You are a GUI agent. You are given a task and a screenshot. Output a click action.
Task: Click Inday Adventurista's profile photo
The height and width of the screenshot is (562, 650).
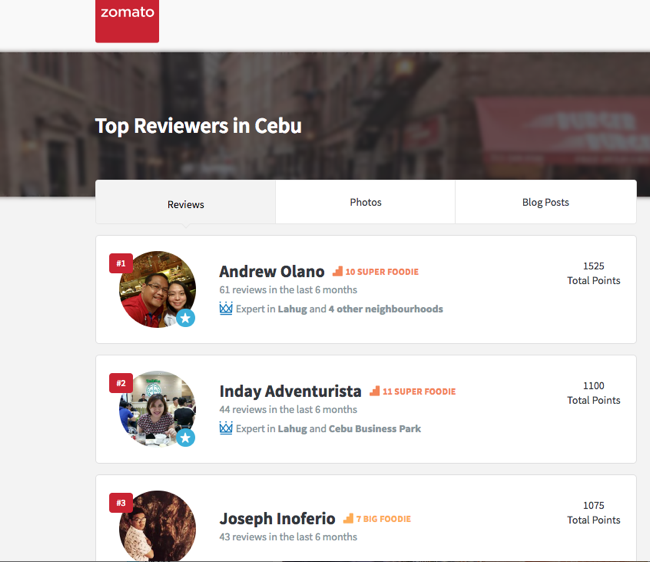tap(158, 409)
